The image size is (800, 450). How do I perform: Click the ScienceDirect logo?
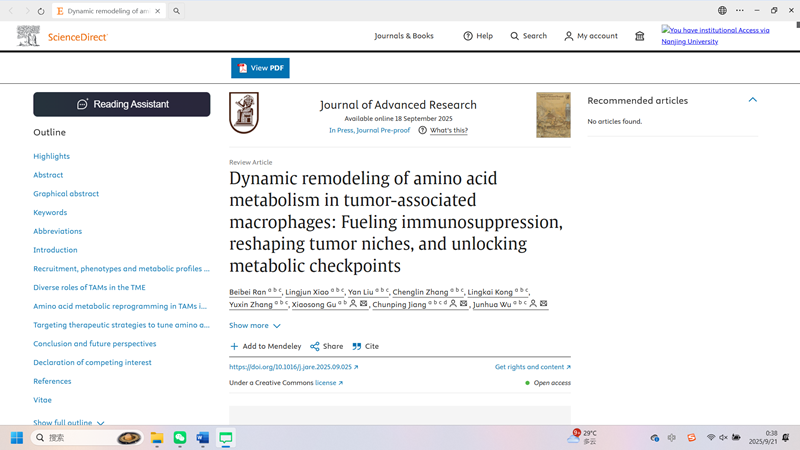pyautogui.click(x=62, y=37)
